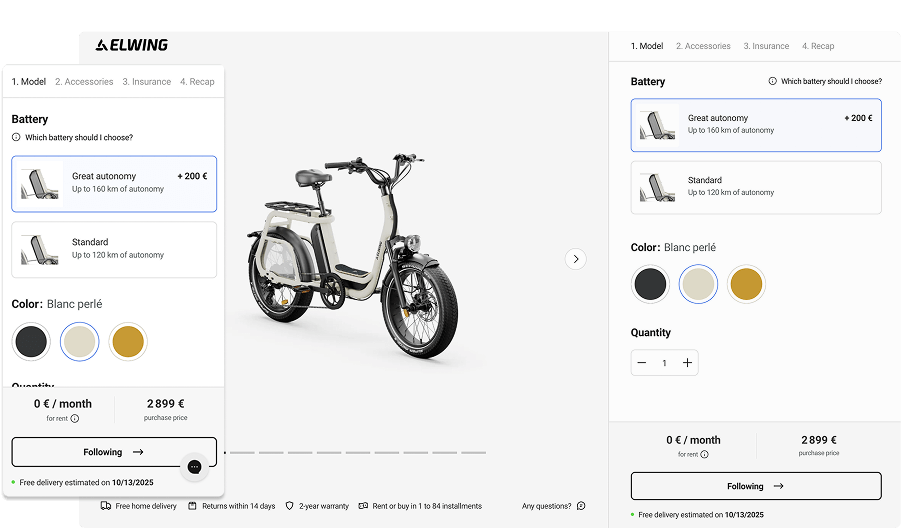Click the info icon next to 'for rent' in the right panel

pyautogui.click(x=704, y=454)
